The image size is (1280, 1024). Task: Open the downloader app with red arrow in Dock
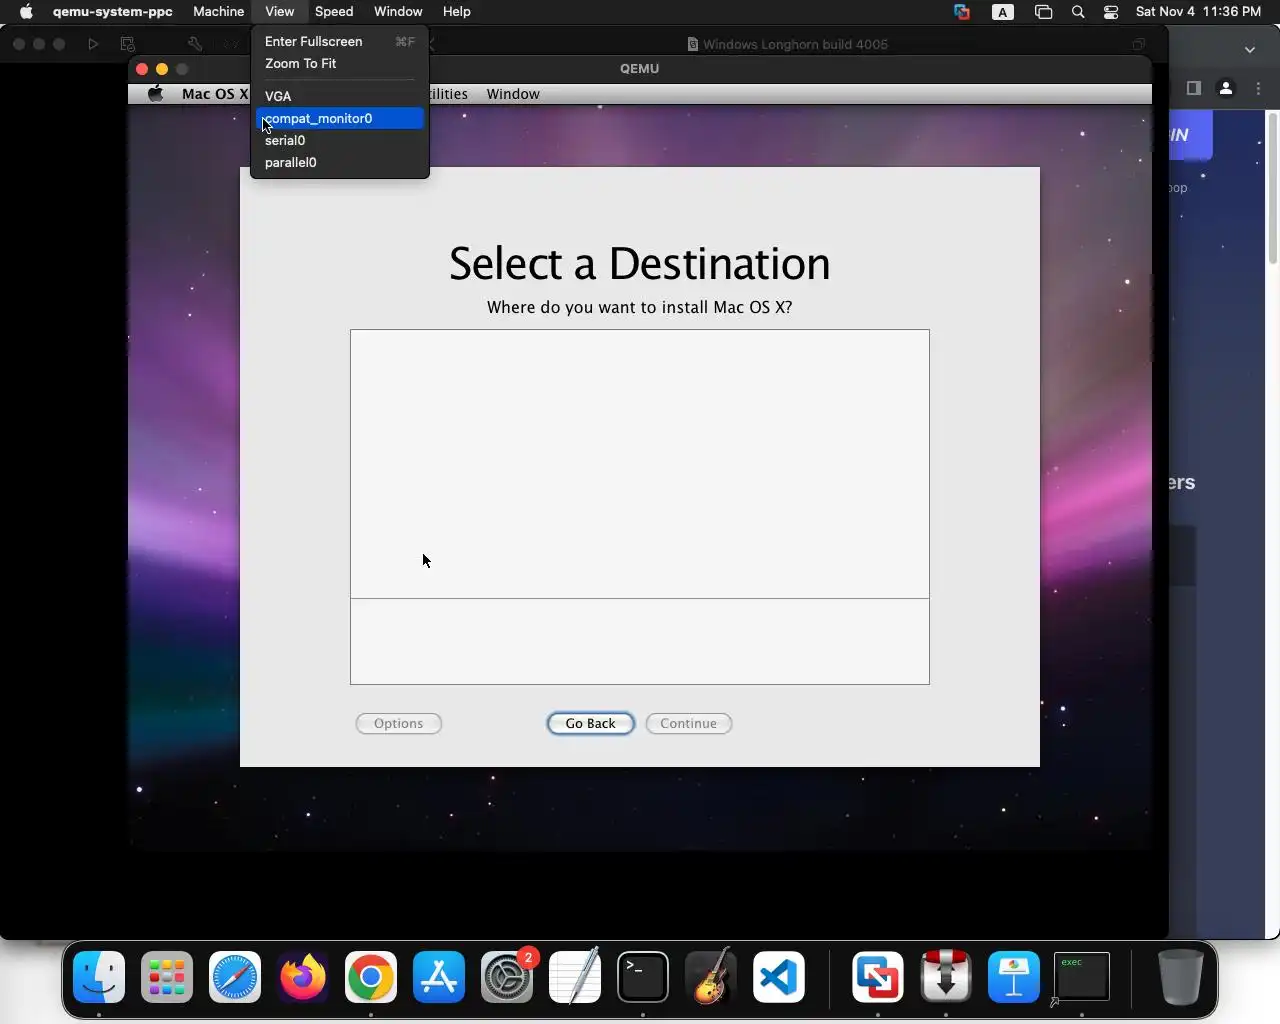[946, 977]
